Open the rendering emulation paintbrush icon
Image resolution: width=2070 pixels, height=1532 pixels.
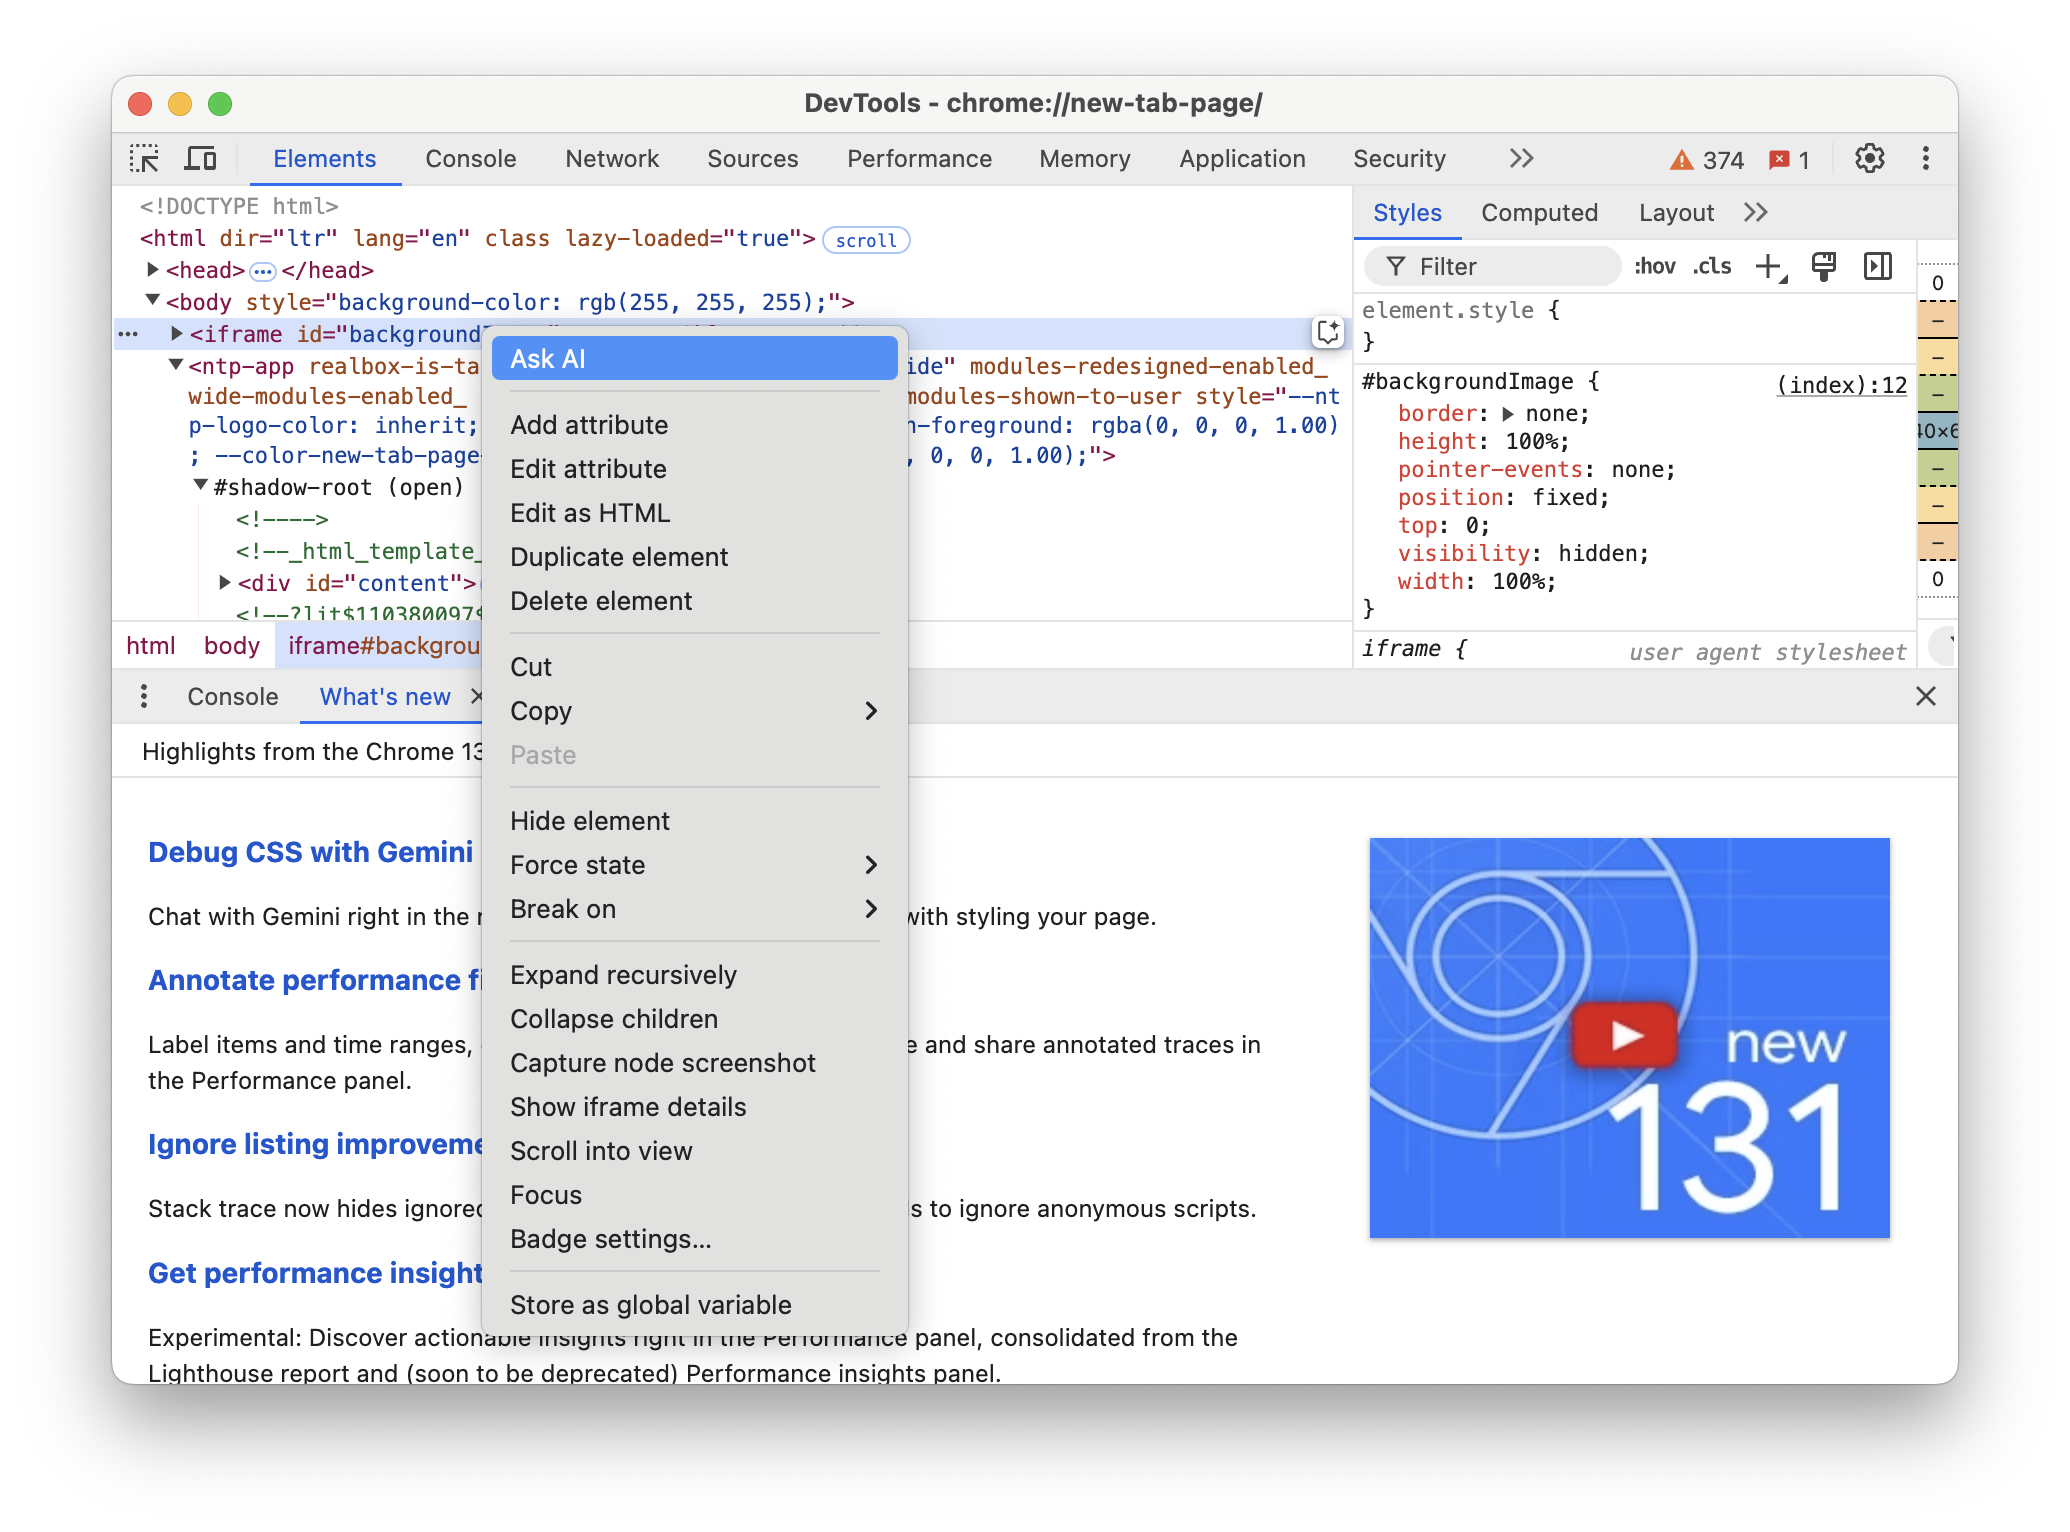[x=1824, y=266]
